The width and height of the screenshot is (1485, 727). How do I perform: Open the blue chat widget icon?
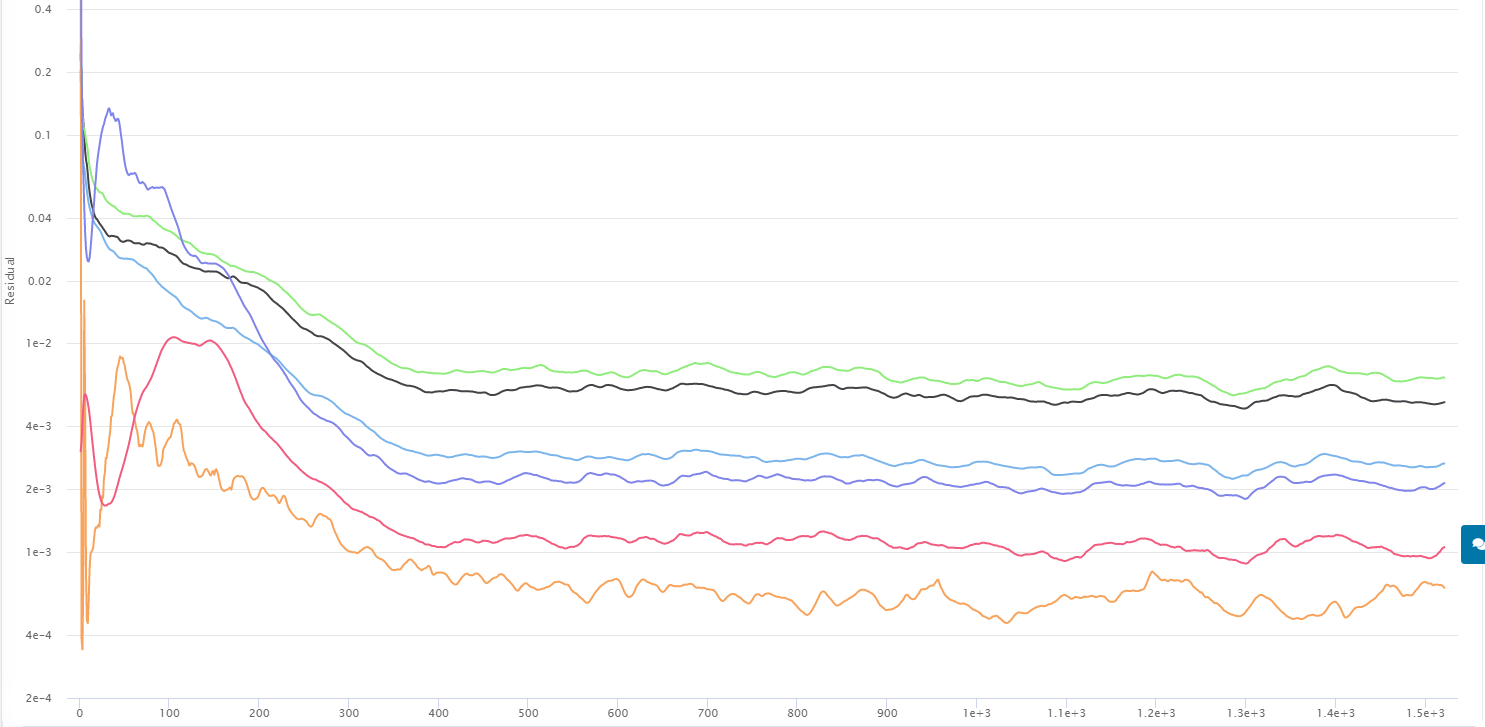[x=1474, y=544]
